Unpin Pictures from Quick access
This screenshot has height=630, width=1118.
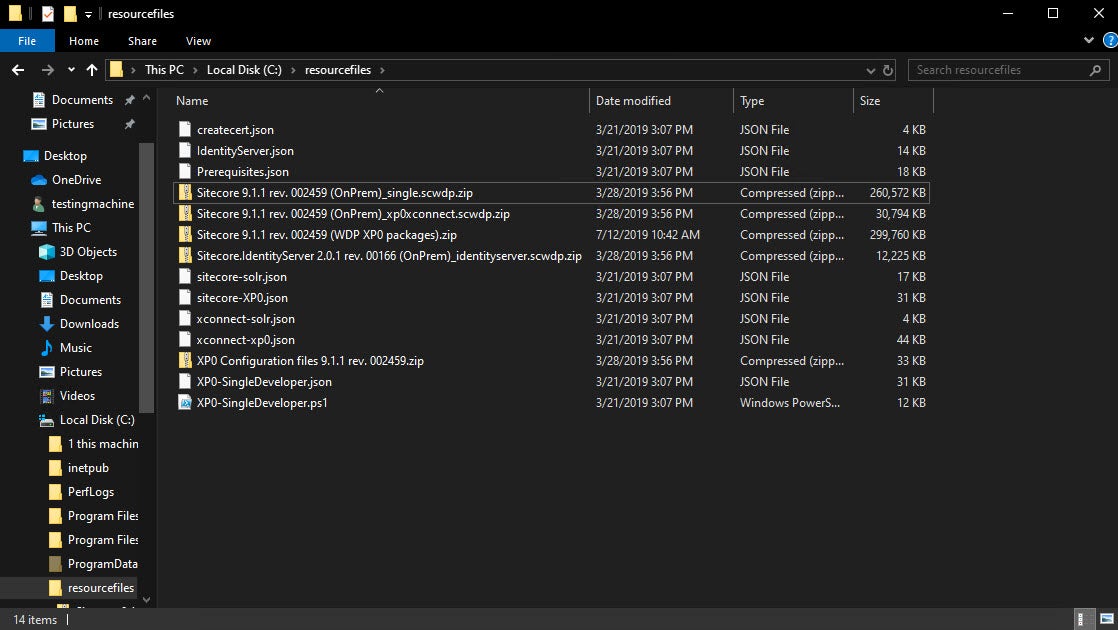[x=130, y=124]
